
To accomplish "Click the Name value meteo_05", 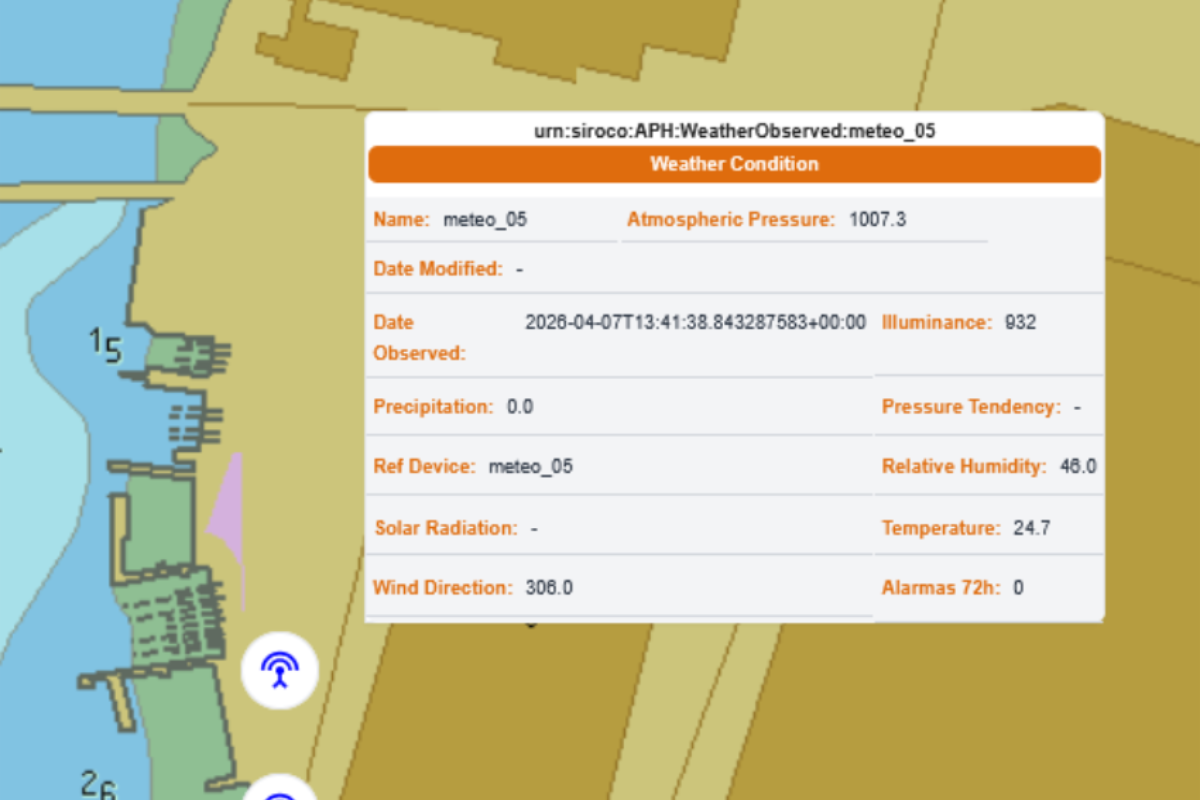I will pos(485,220).
